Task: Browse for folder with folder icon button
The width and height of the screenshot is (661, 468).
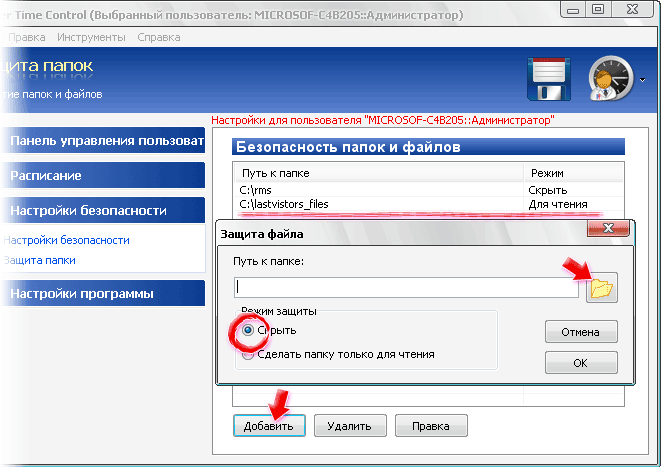Action: [602, 288]
